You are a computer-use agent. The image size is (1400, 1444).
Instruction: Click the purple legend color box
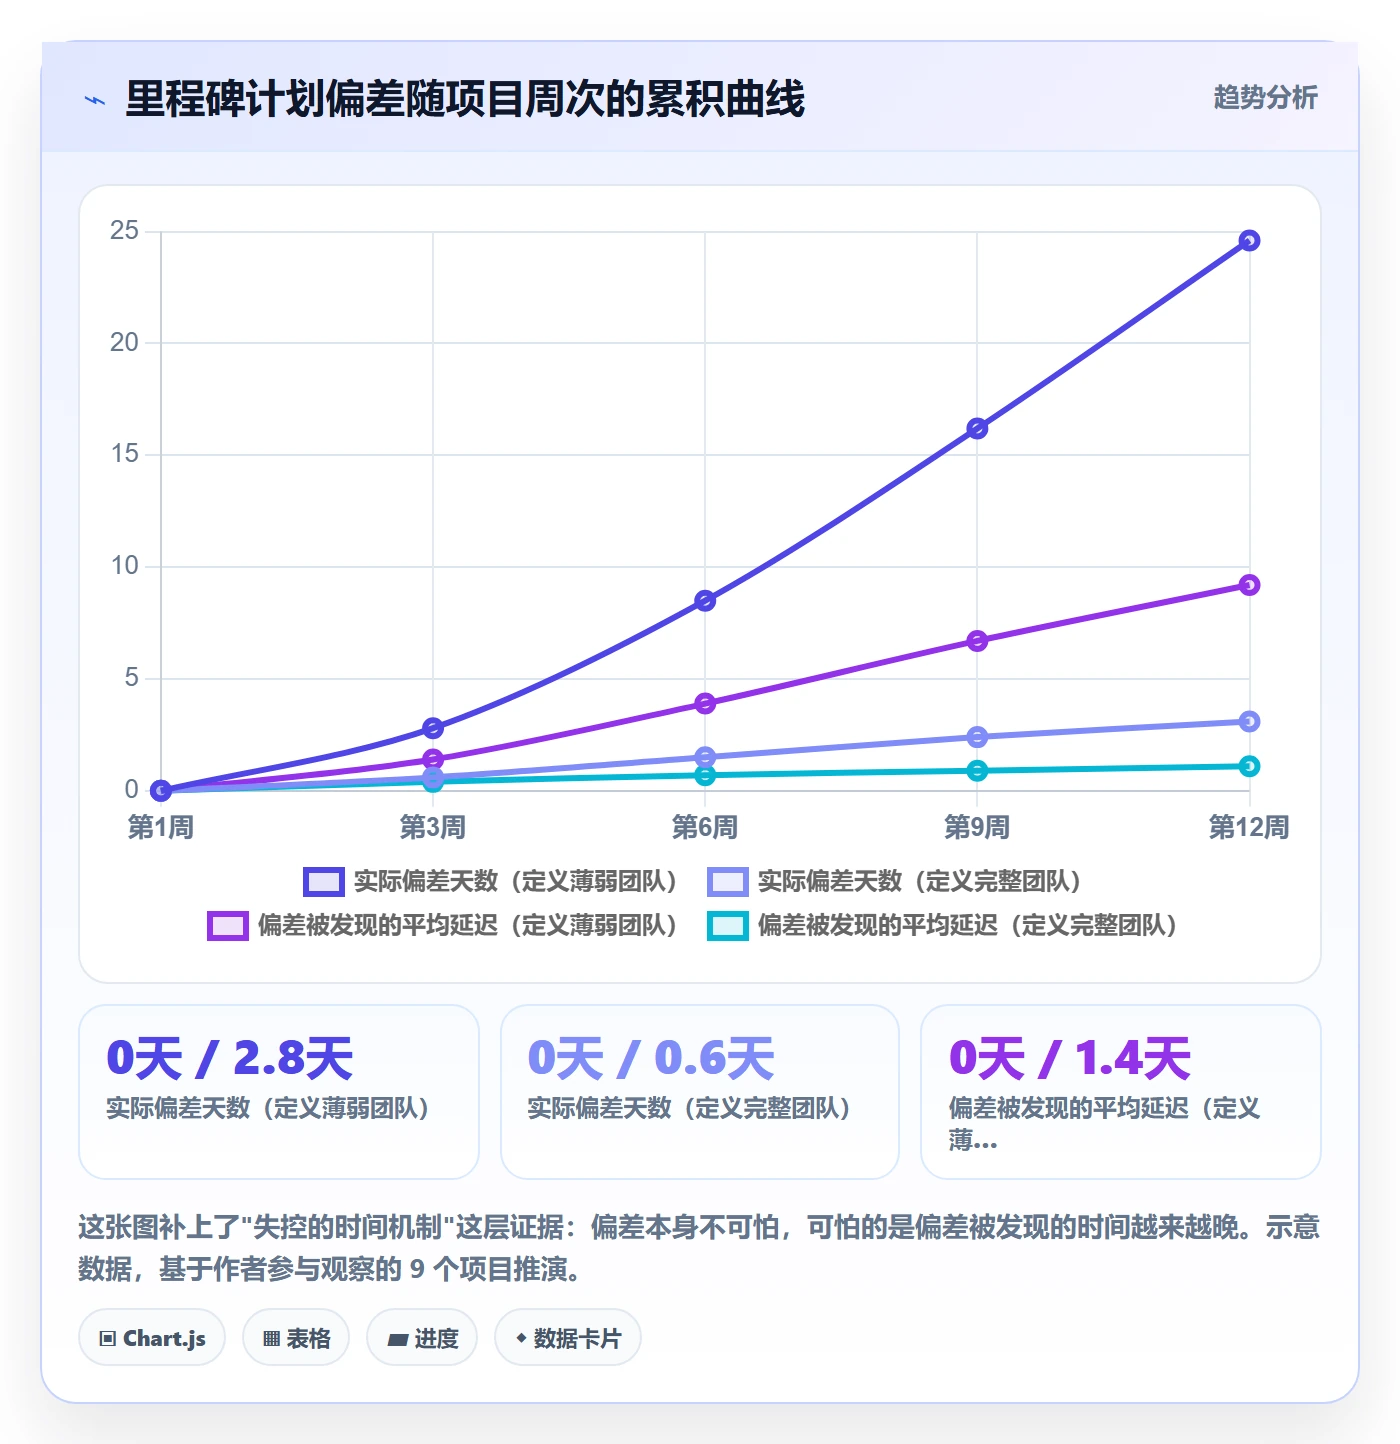[x=227, y=926]
